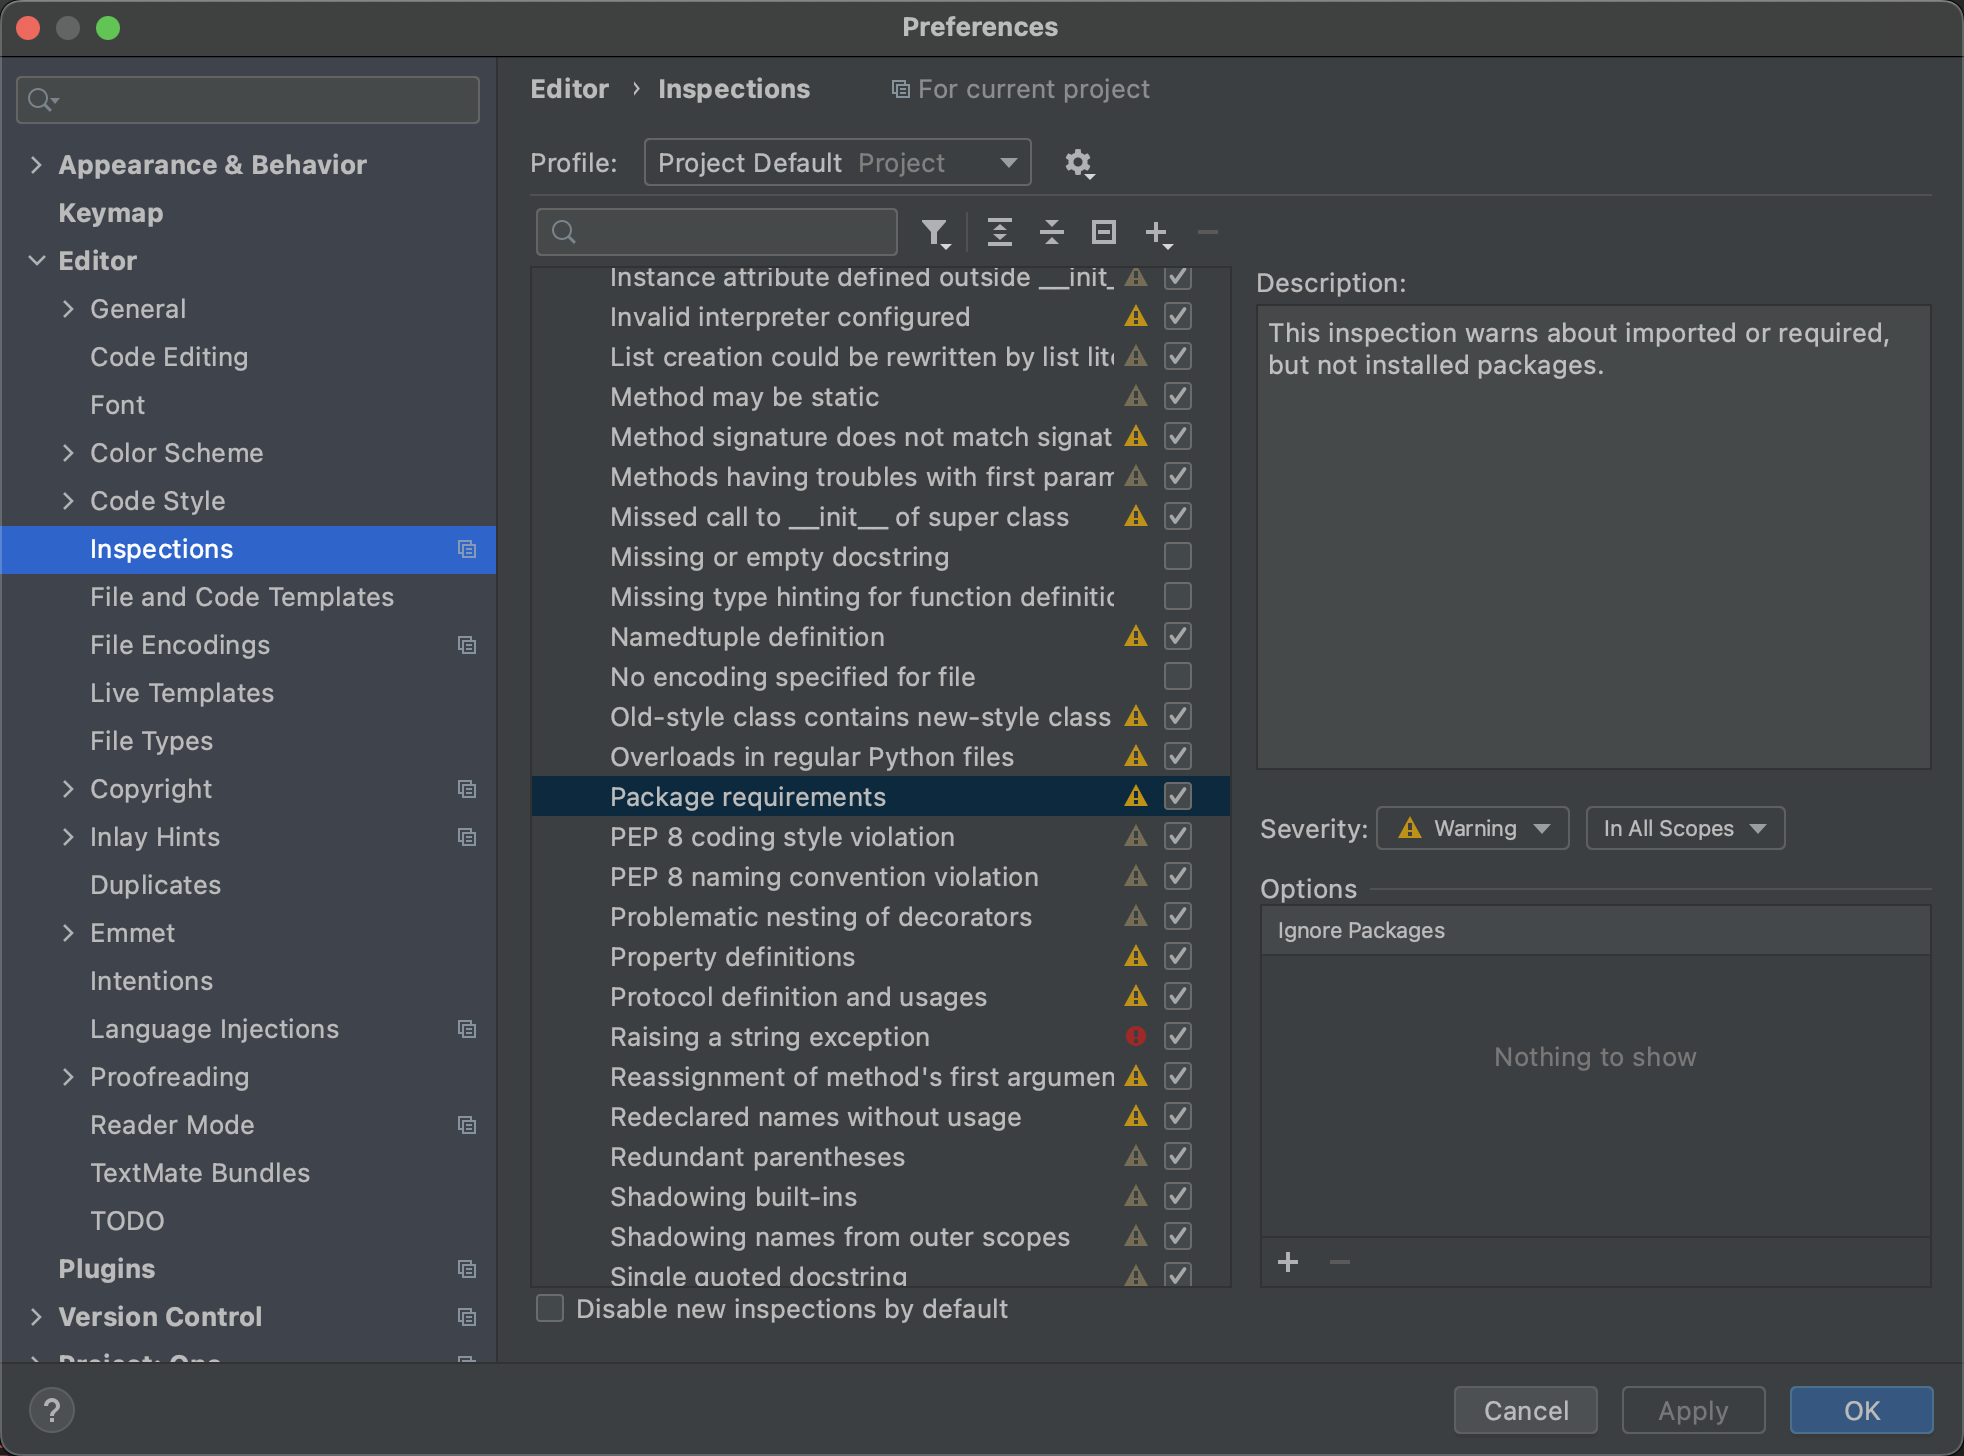Open the Project Default profile dropdown
This screenshot has height=1456, width=1964.
(838, 163)
